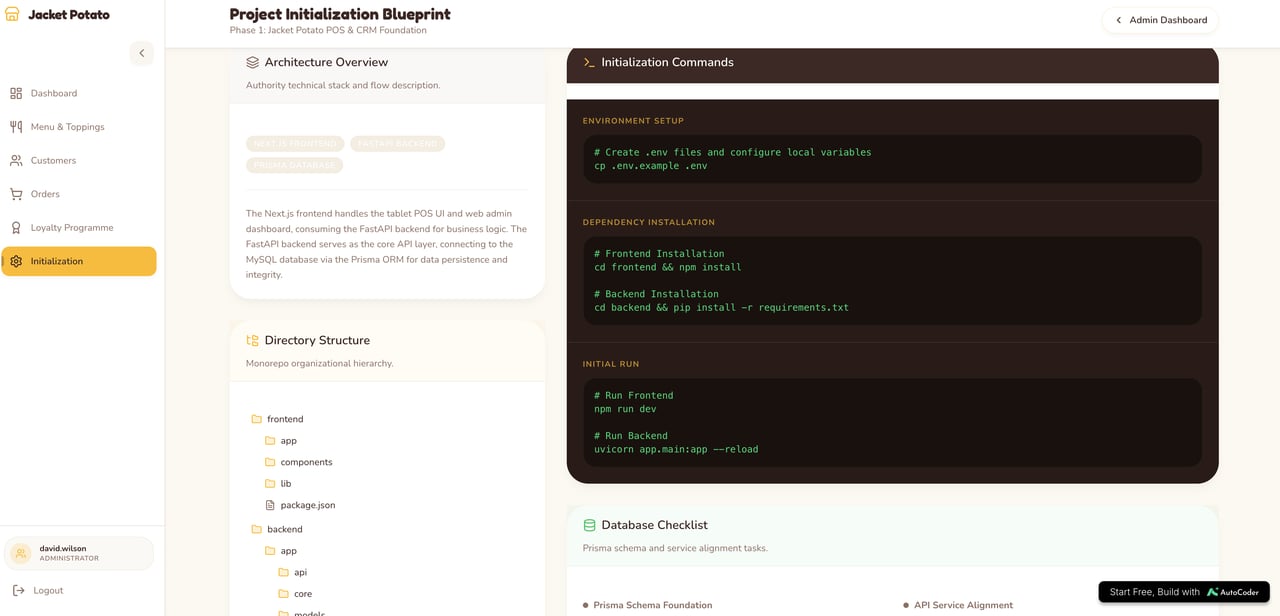Click the components folder icon
Viewport: 1280px width, 616px height.
[270, 462]
